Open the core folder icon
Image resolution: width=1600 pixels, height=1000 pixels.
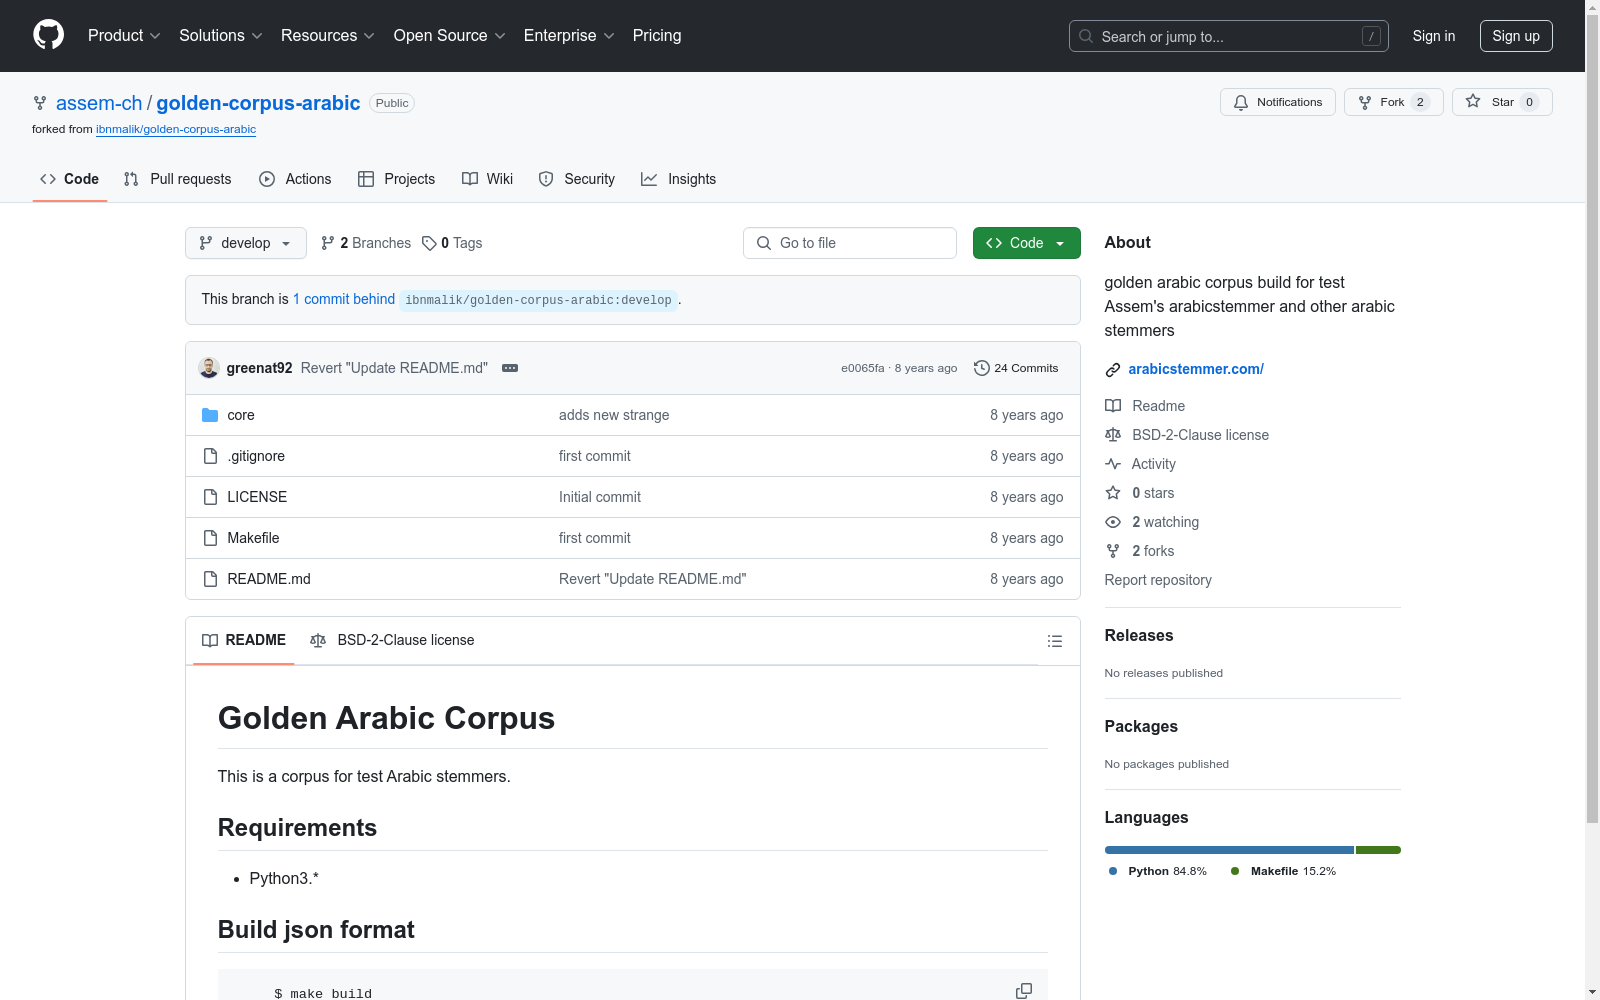(210, 415)
